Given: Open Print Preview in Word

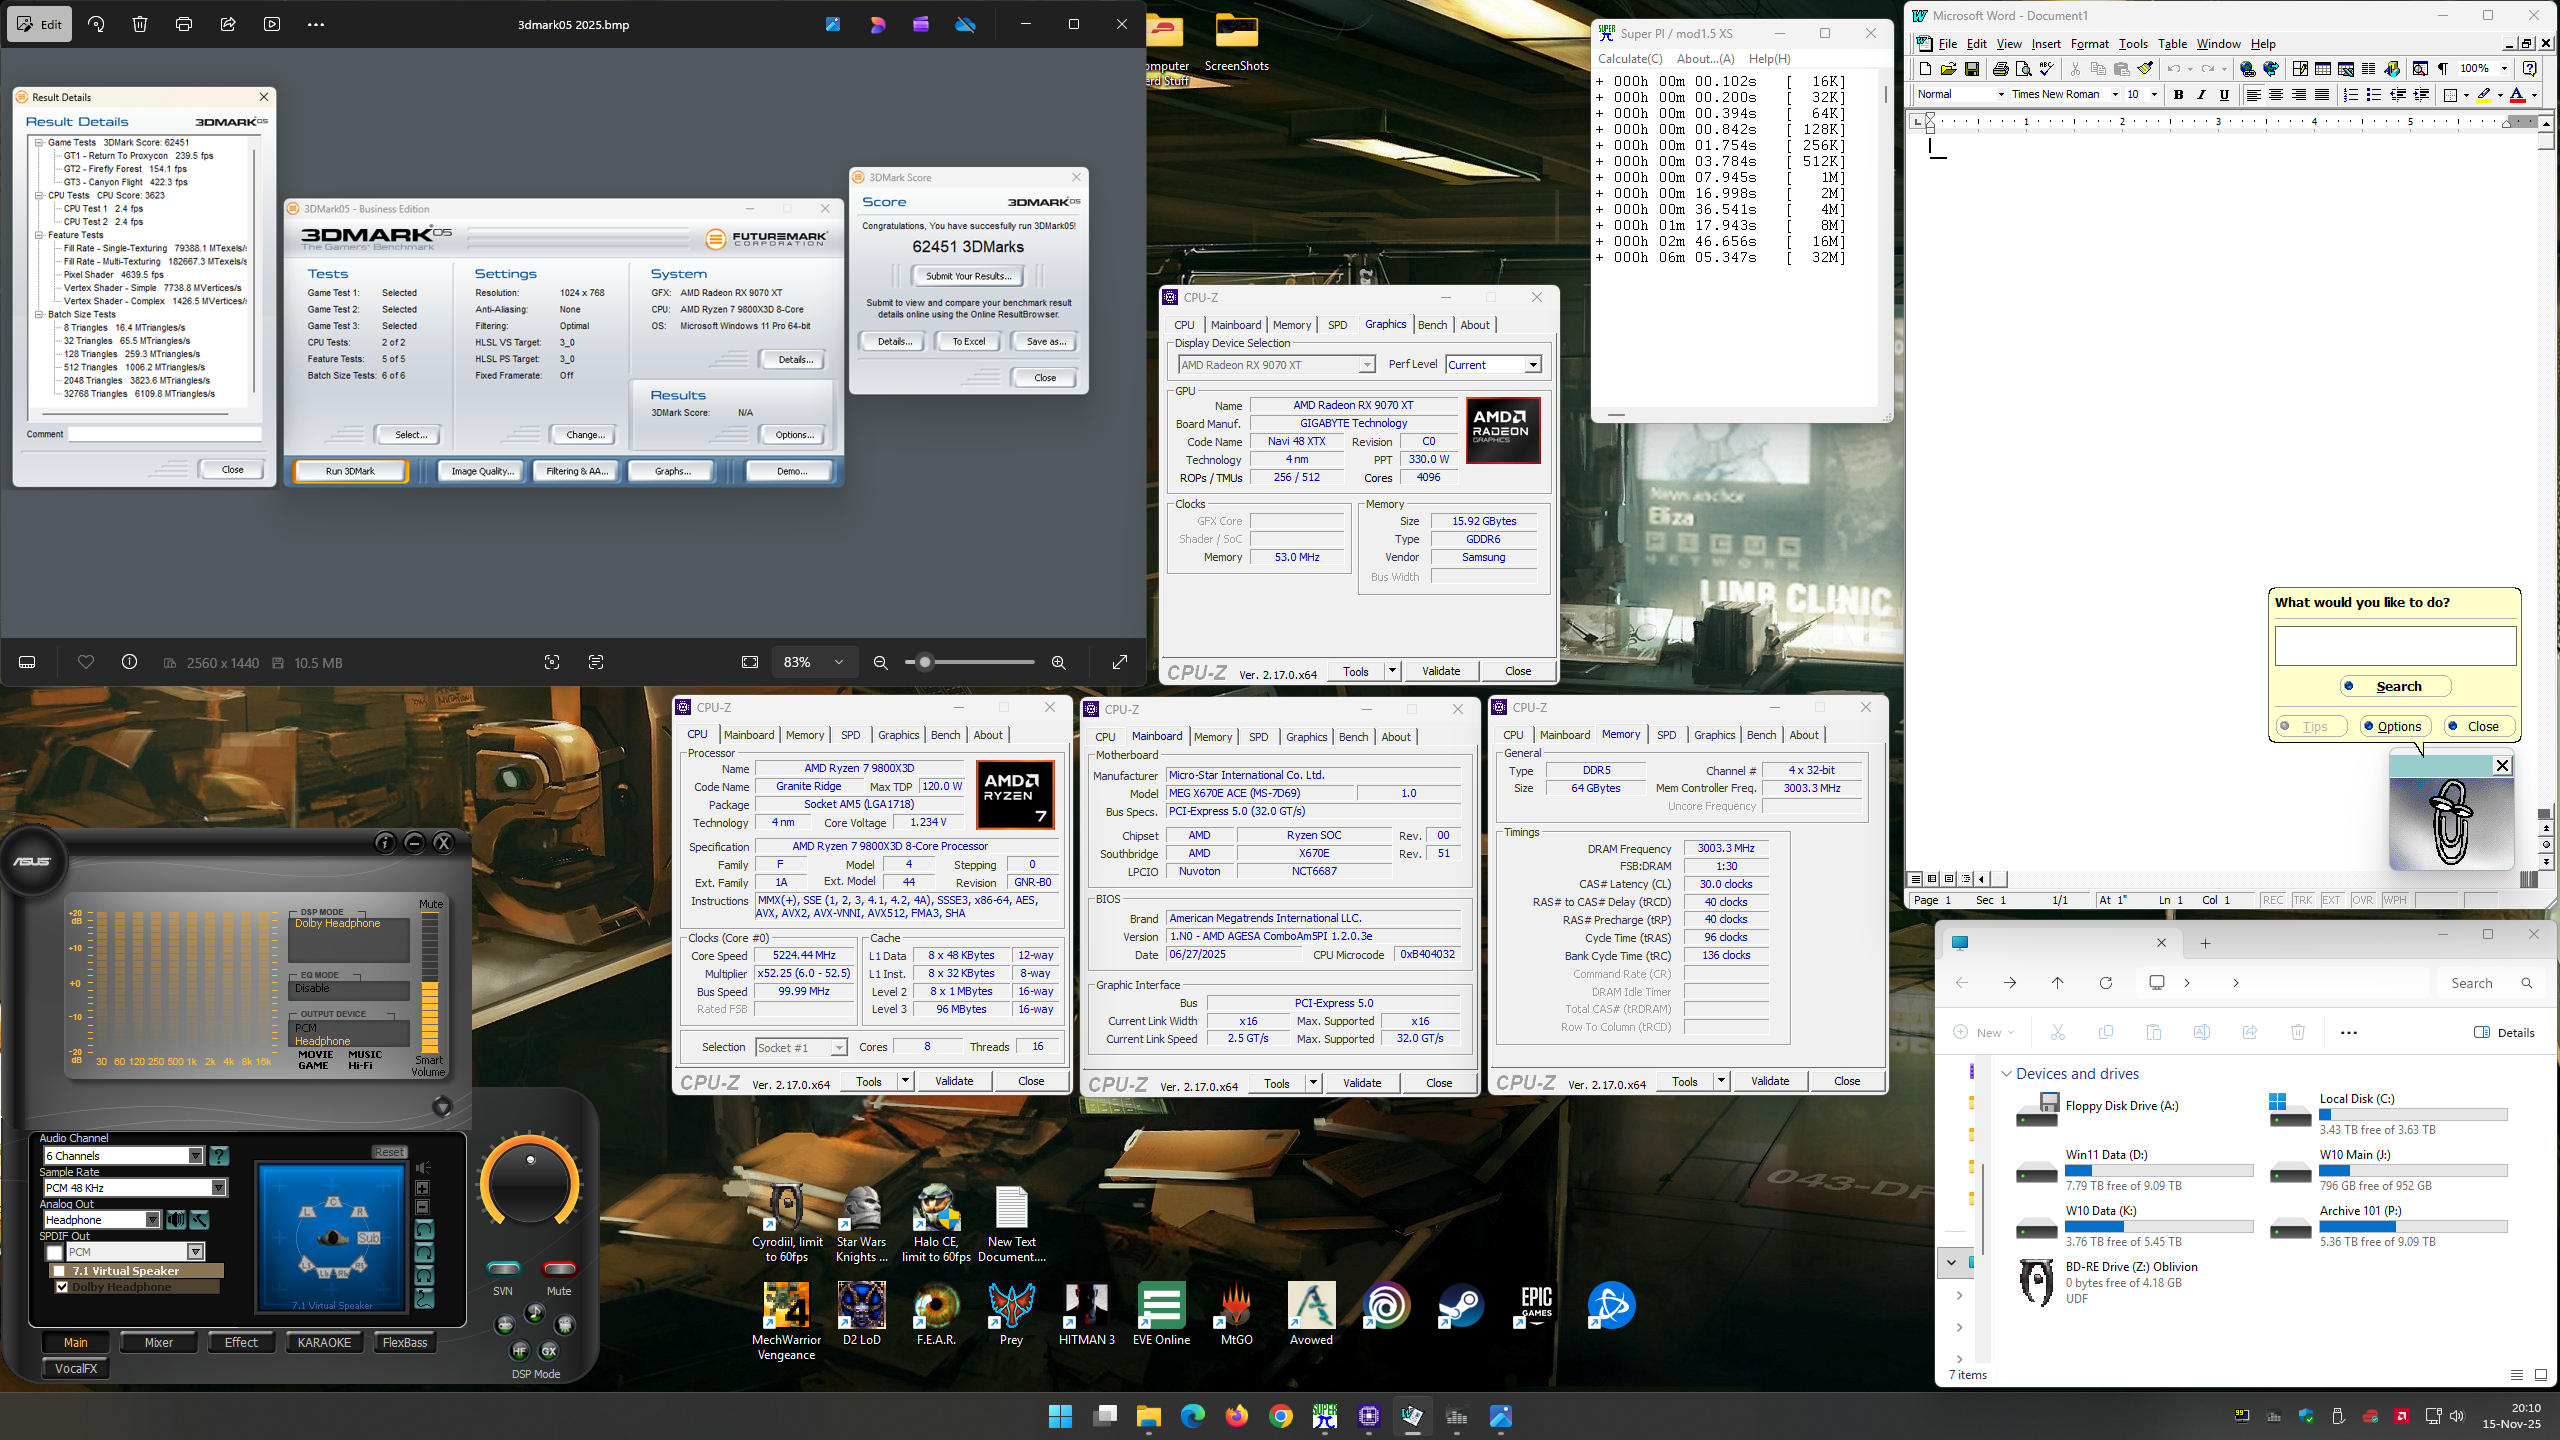Looking at the screenshot, I should click(2023, 69).
